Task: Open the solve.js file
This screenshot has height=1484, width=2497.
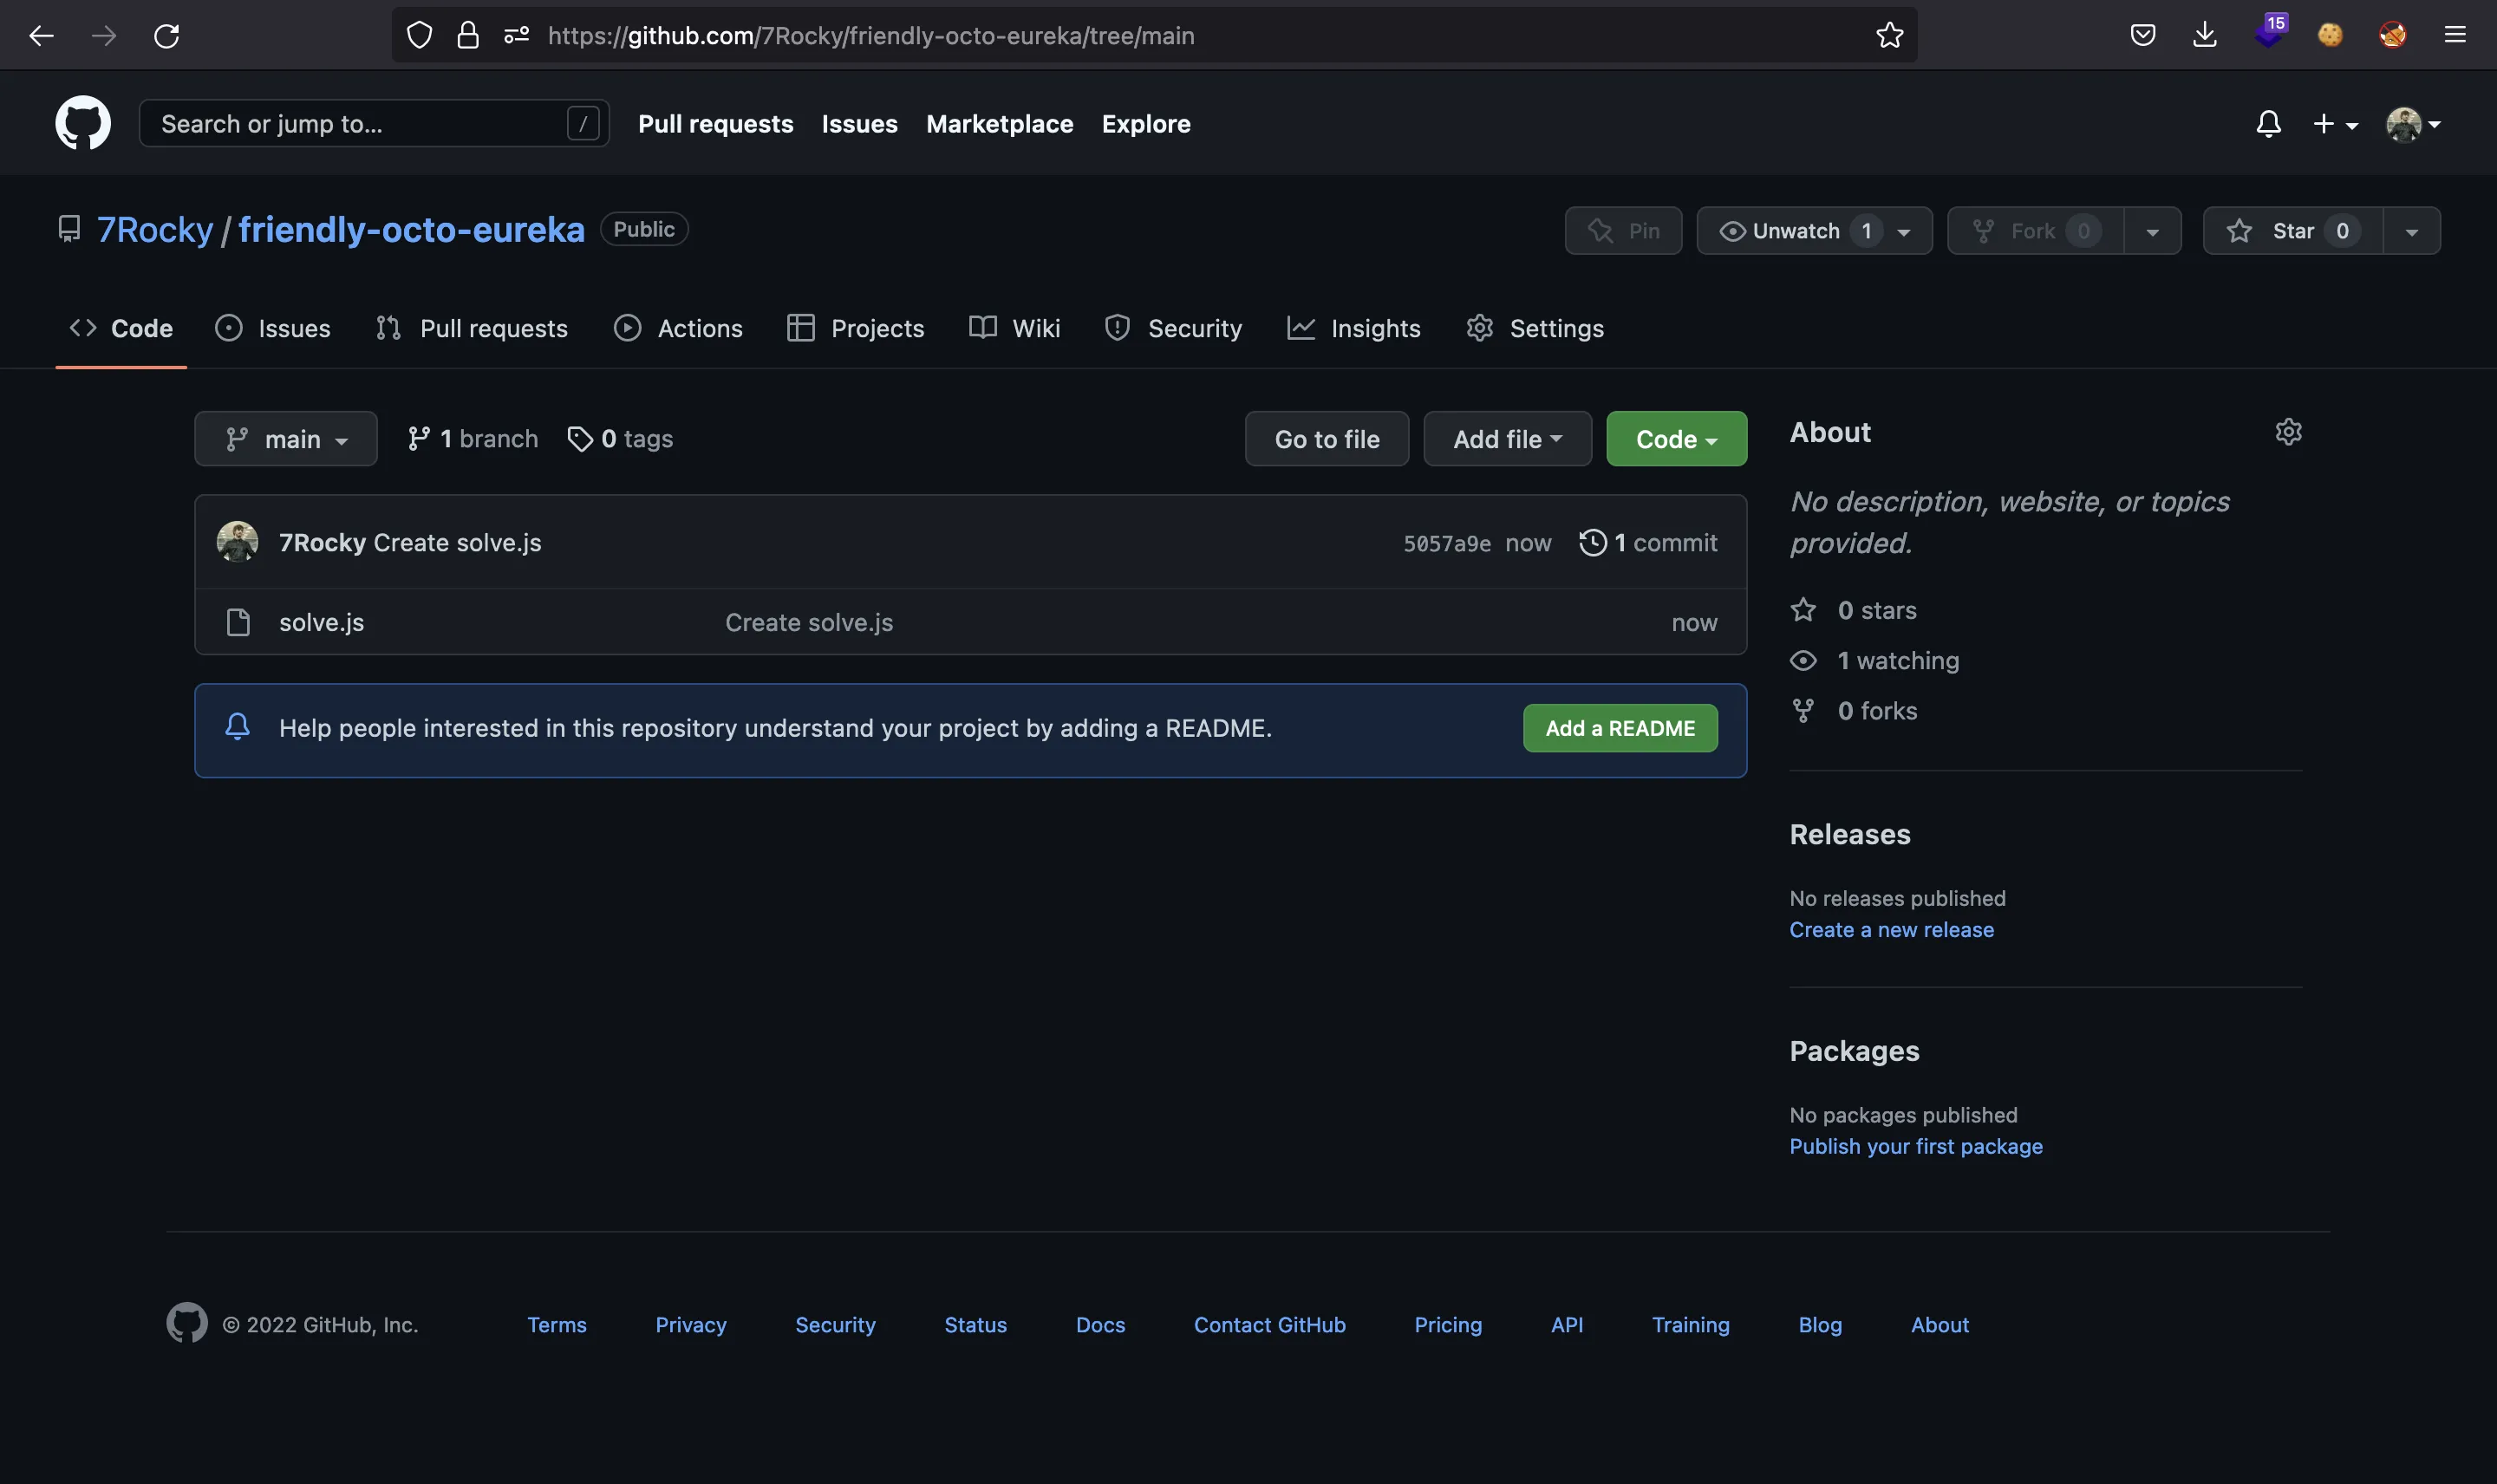Action: coord(322,622)
